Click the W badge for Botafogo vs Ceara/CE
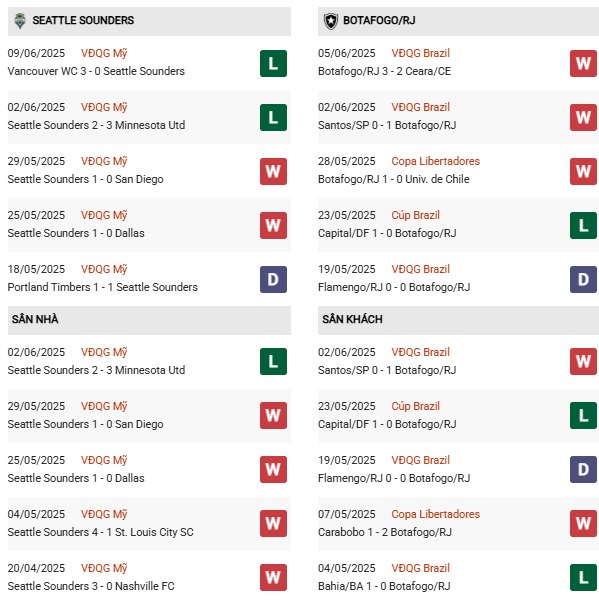The height and width of the screenshot is (602, 599). click(x=584, y=63)
